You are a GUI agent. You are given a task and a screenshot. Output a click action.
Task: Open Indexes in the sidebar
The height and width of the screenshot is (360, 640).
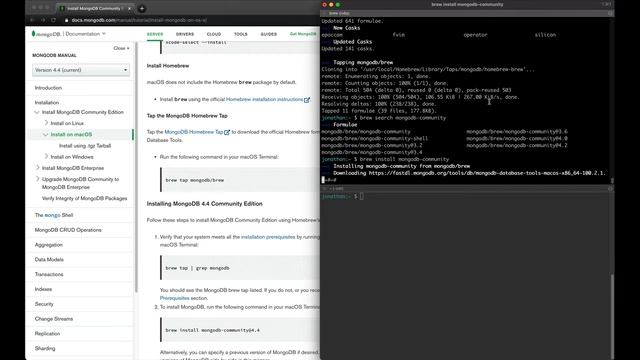(43, 289)
